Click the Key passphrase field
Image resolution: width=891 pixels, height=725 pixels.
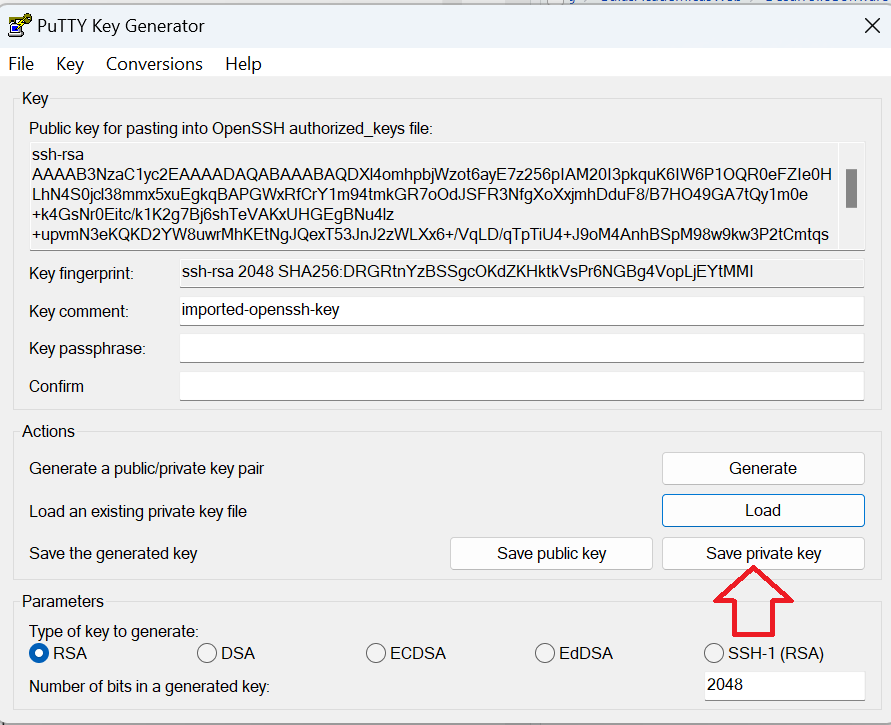point(522,348)
